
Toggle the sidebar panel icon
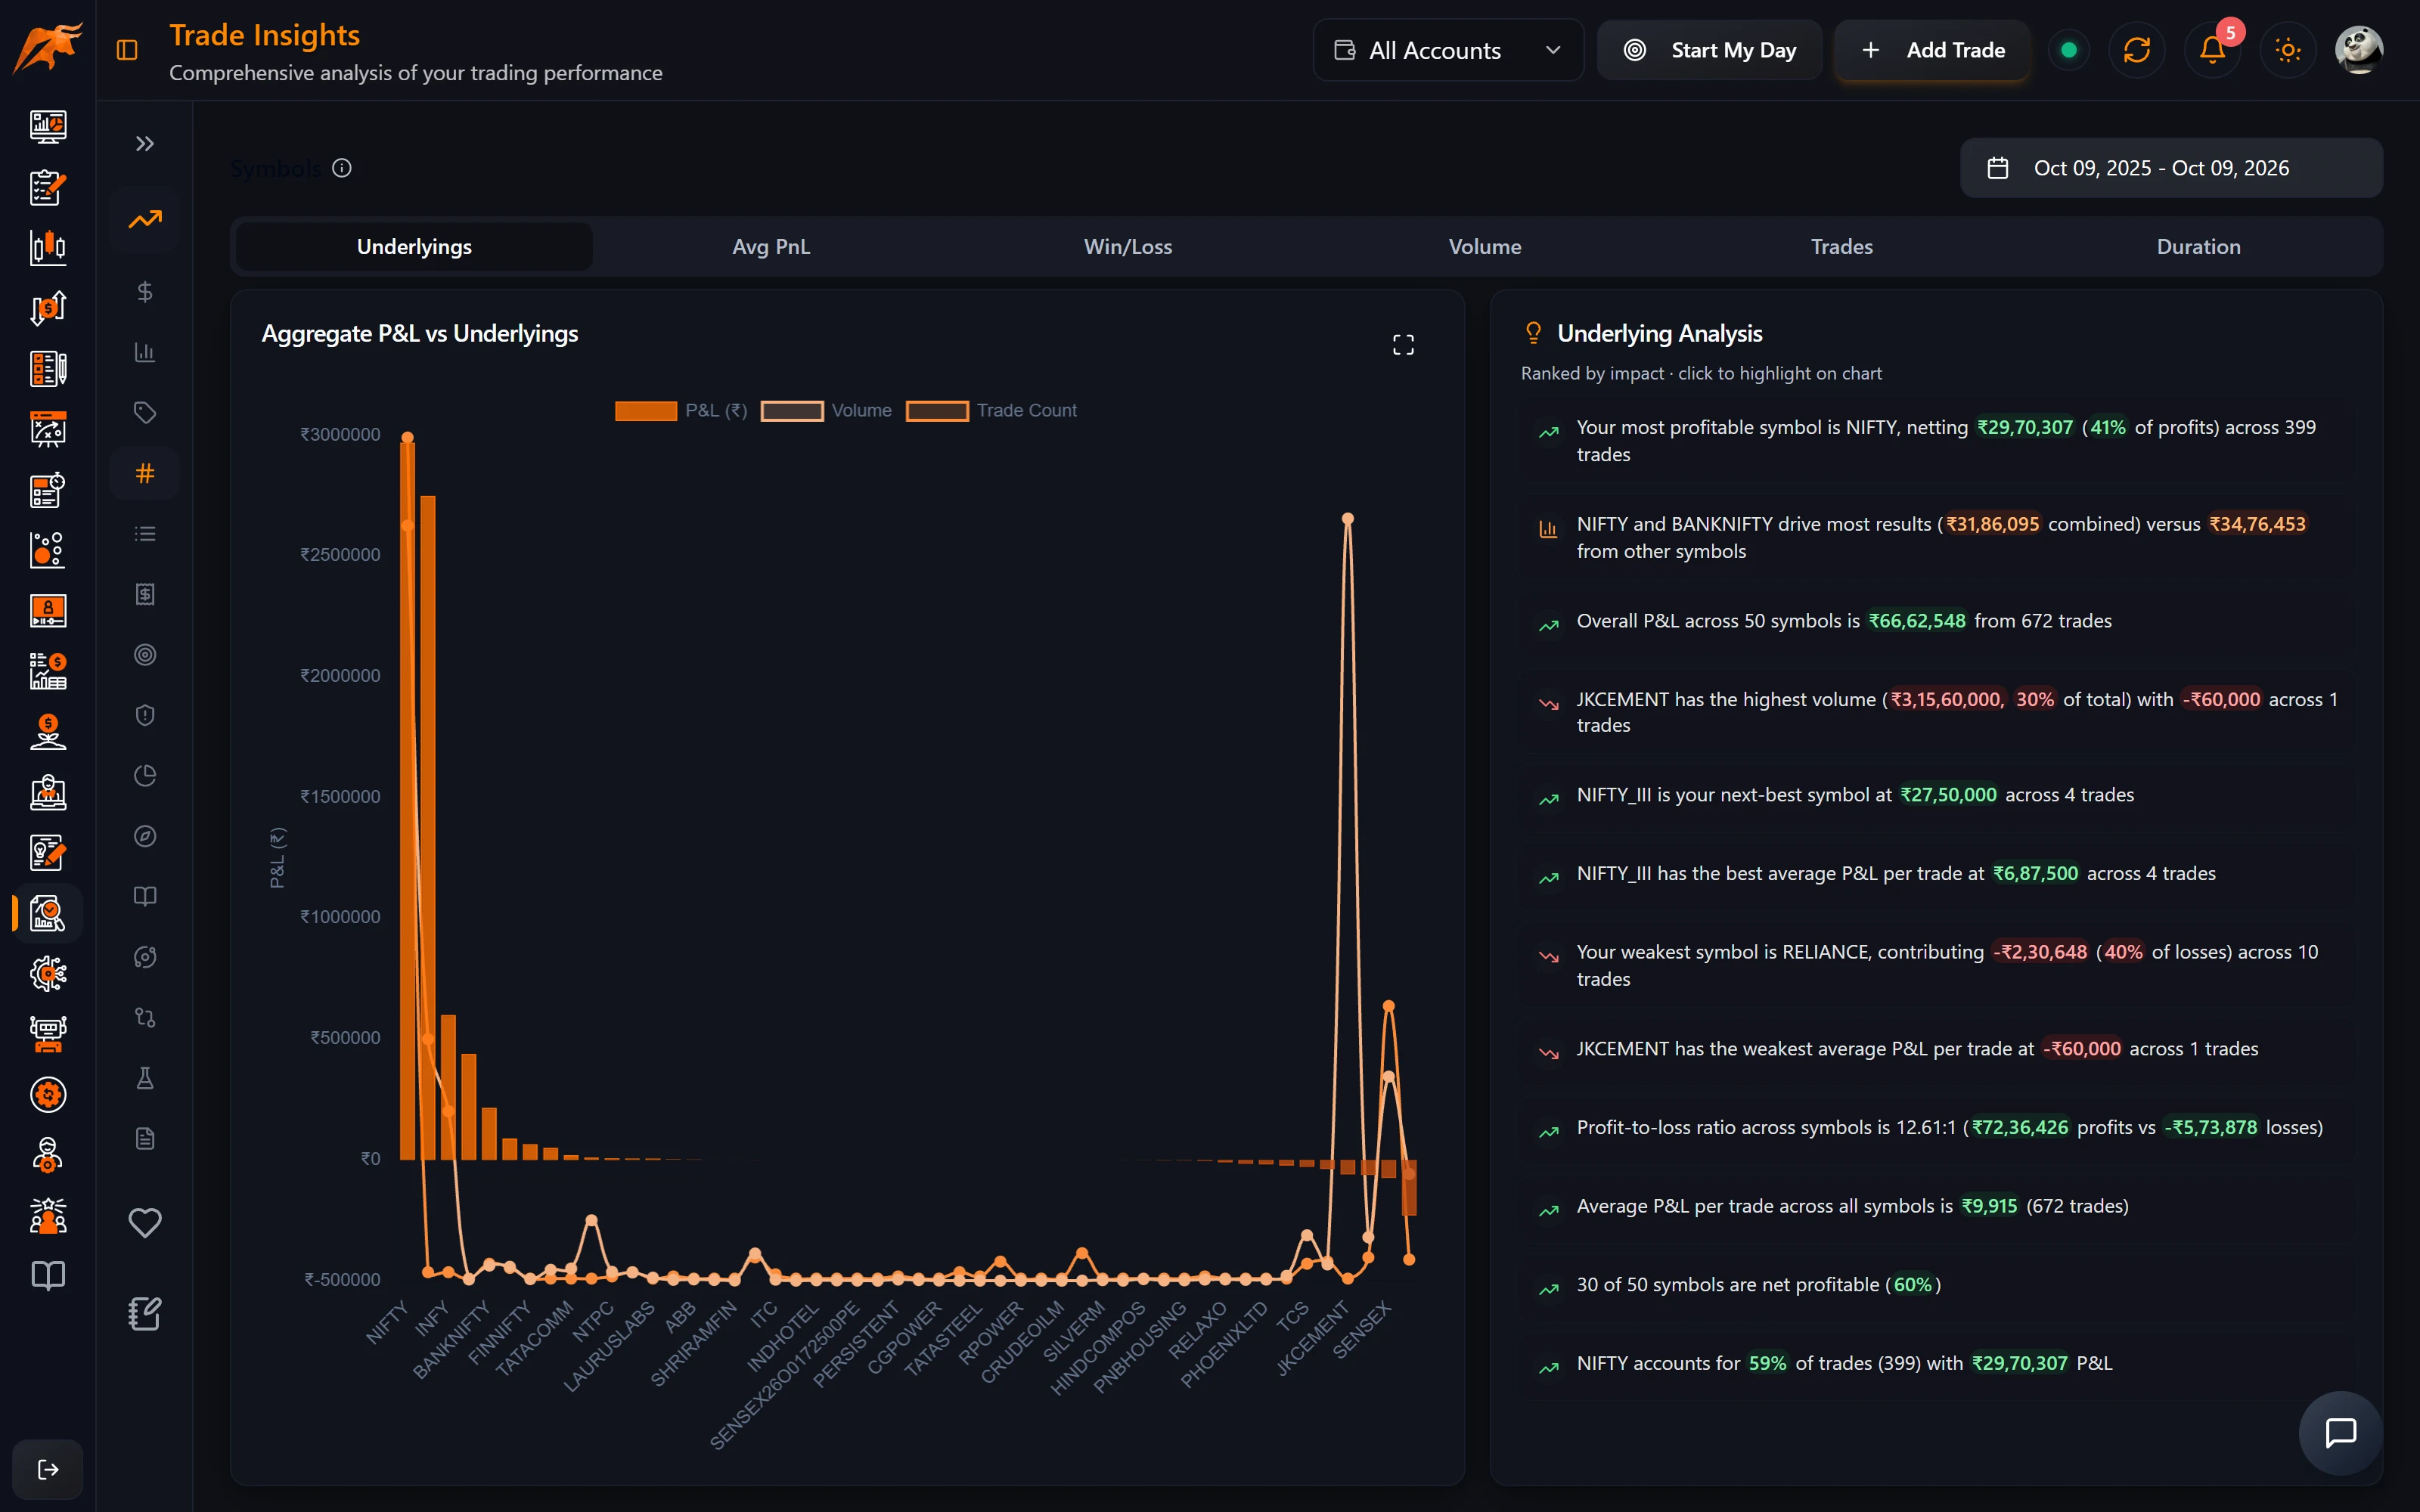(127, 50)
